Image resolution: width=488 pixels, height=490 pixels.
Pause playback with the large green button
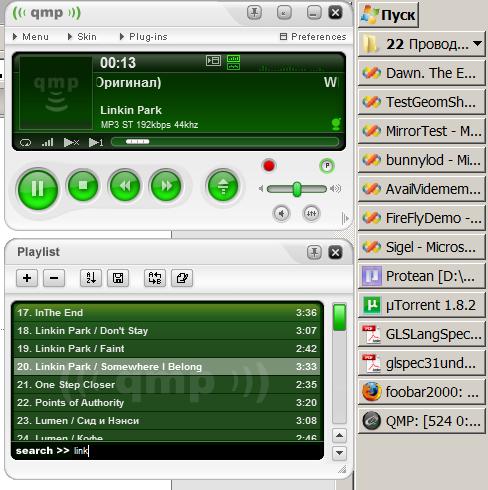pos(38,189)
